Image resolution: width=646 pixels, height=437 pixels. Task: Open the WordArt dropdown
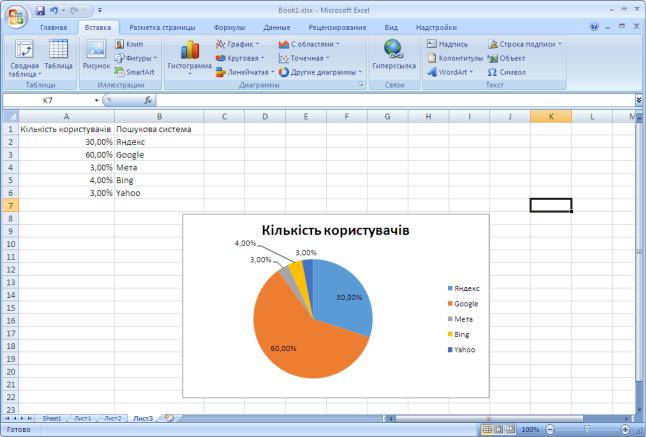coord(450,72)
